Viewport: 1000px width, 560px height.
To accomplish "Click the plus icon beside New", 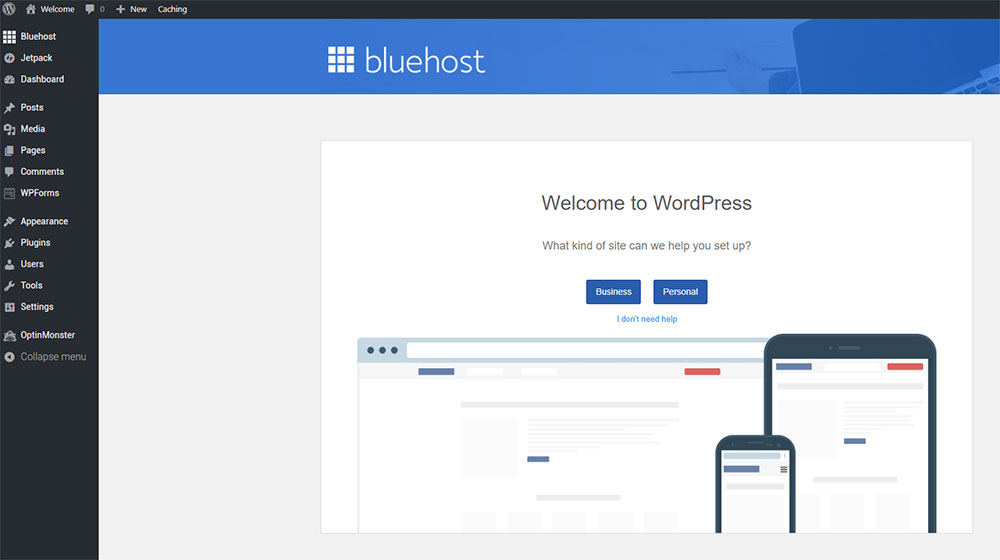I will [121, 9].
